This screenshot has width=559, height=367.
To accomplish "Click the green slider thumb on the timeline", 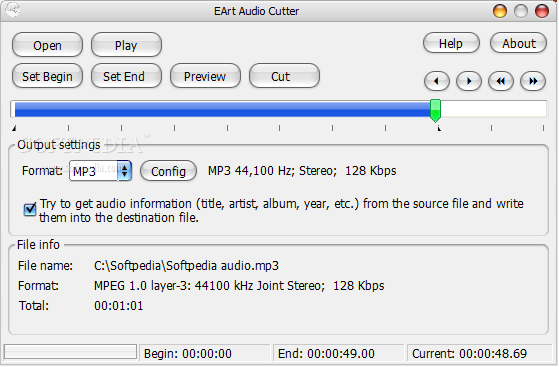I will 435,110.
